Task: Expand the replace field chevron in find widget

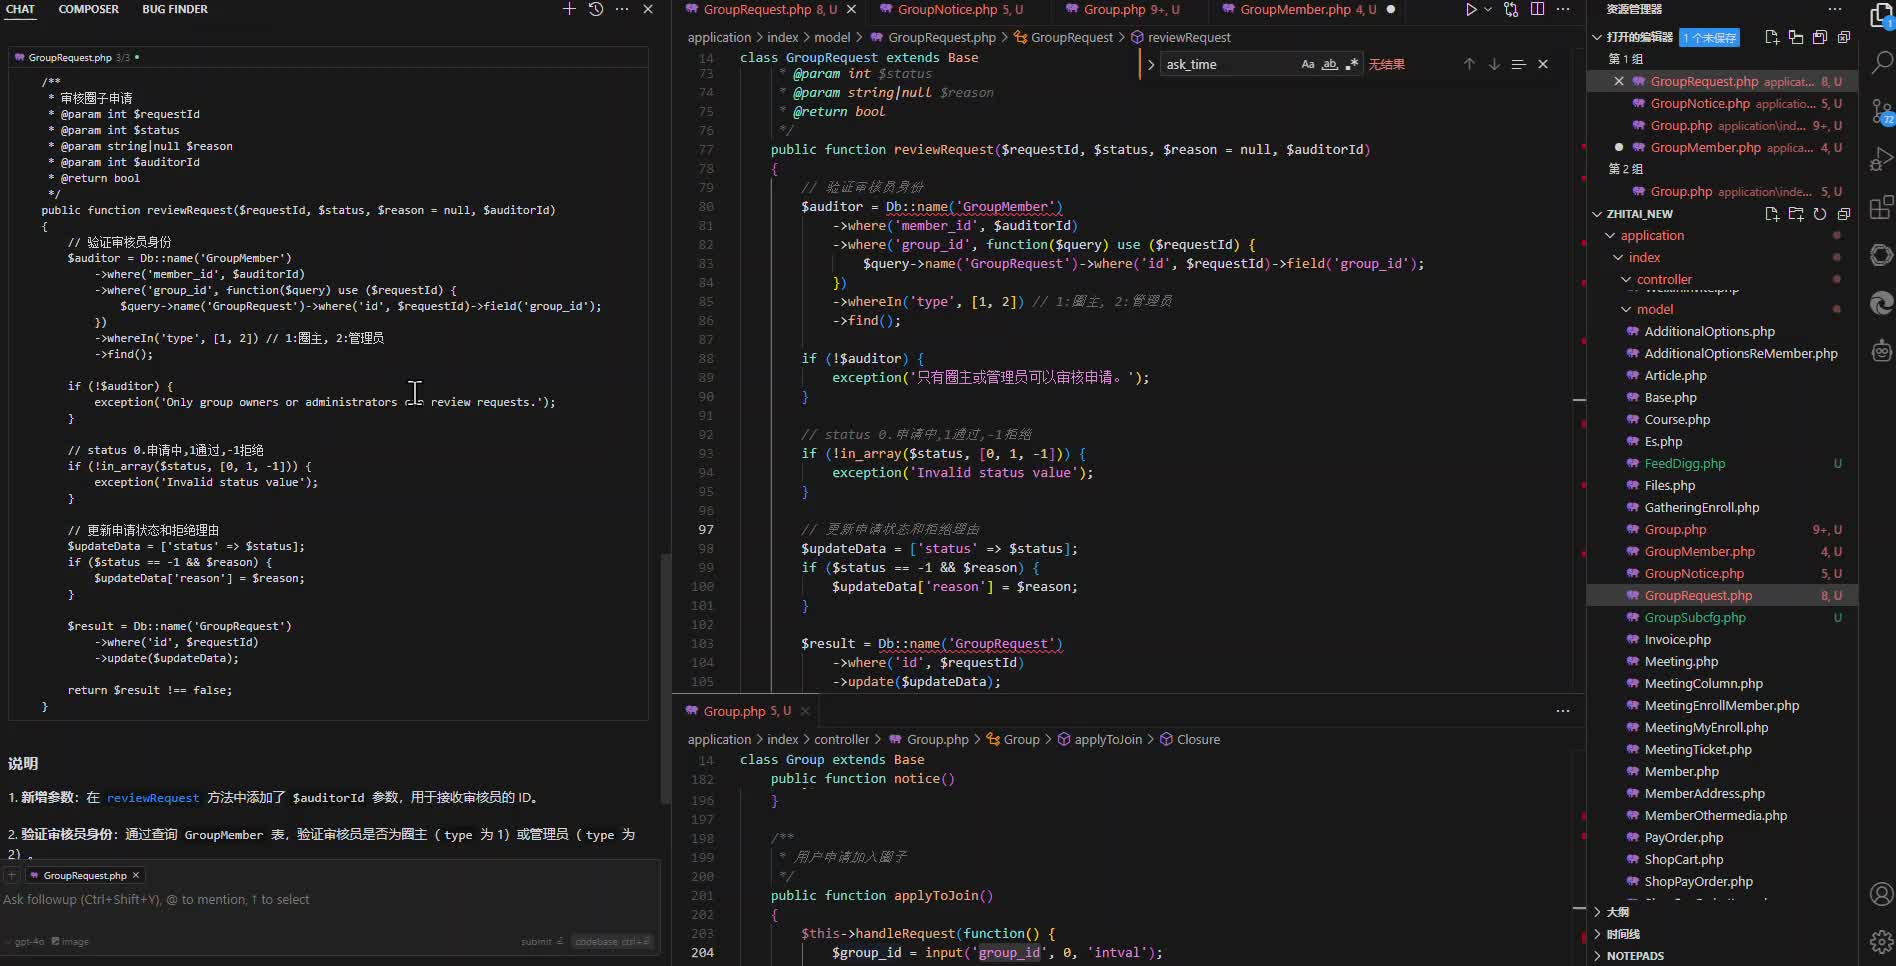Action: [1151, 64]
